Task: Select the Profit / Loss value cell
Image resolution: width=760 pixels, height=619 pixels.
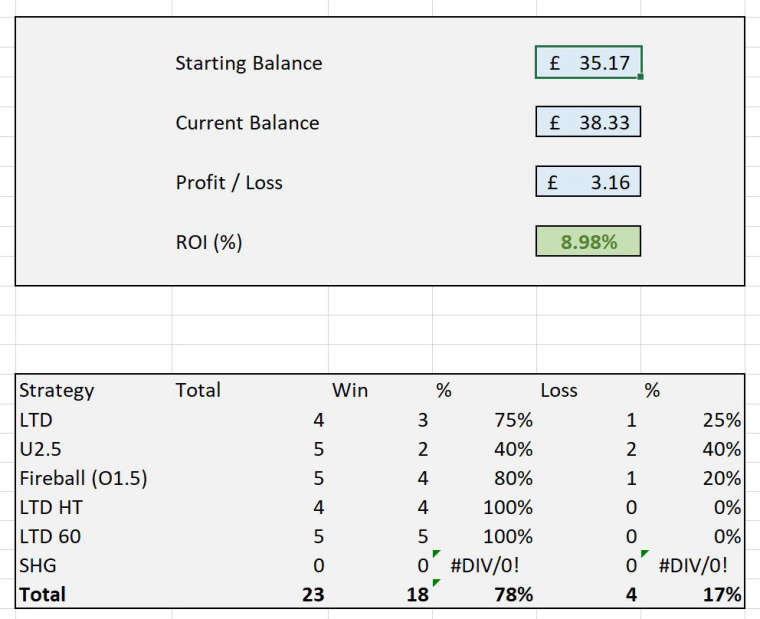Action: 588,183
